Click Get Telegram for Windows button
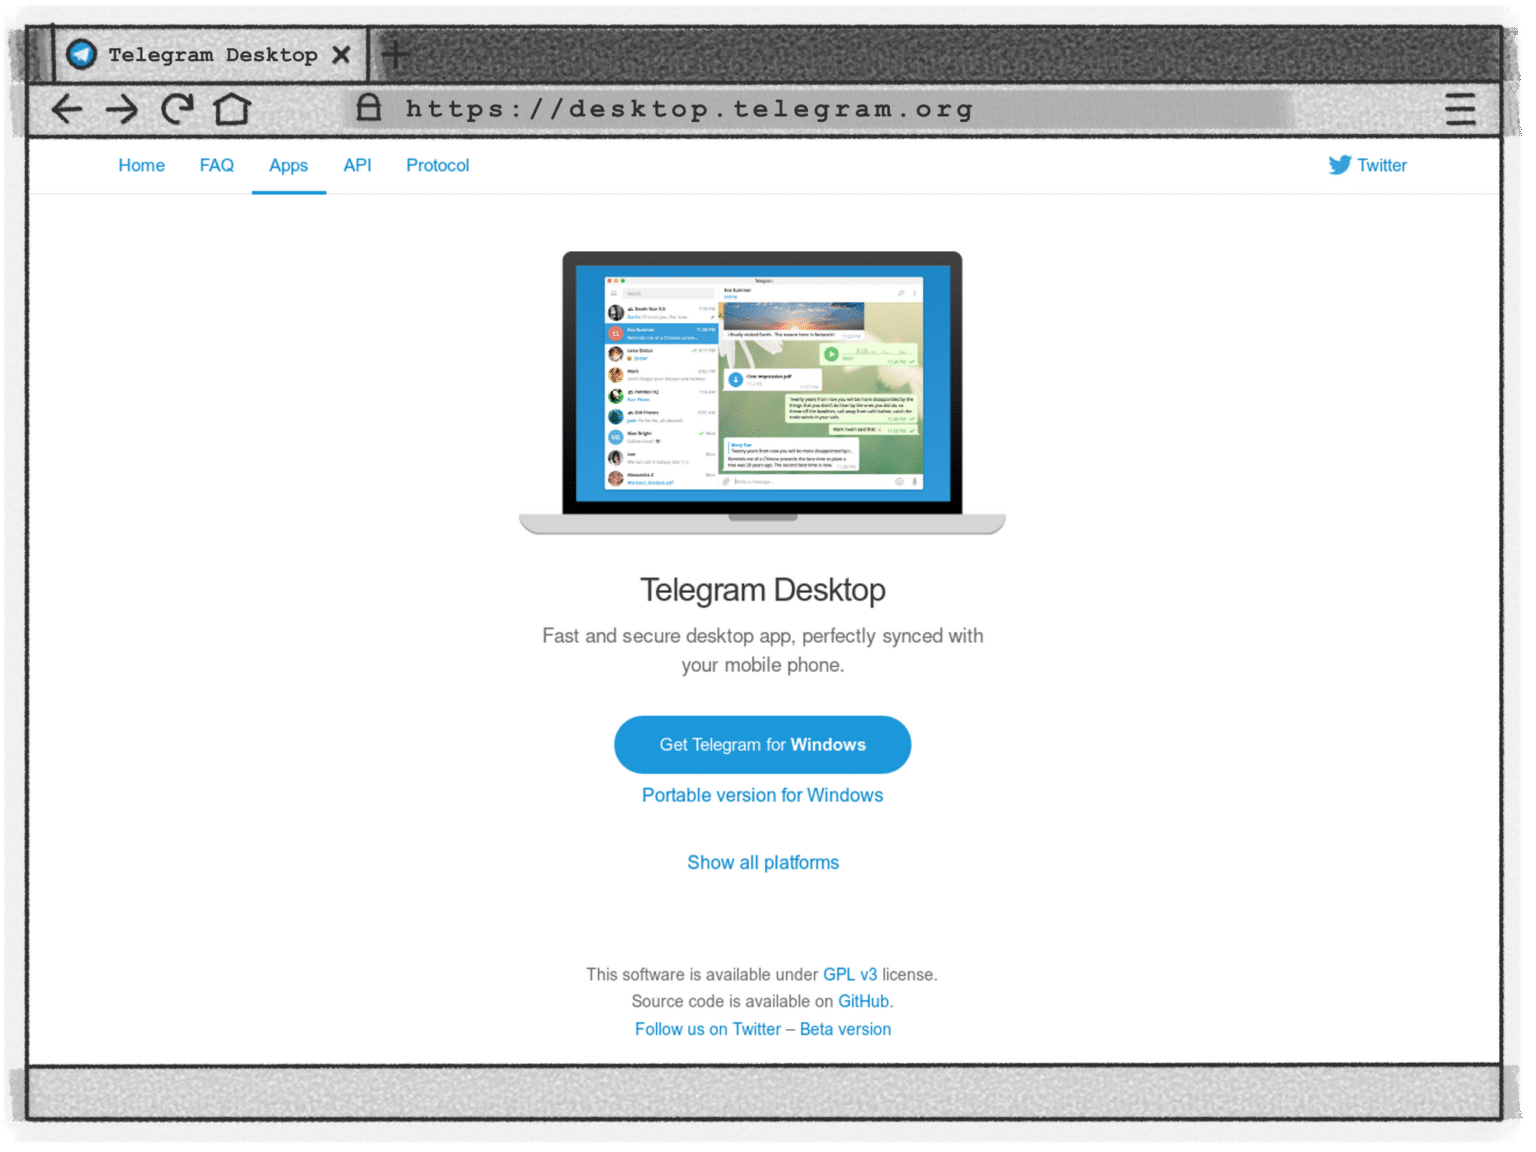This screenshot has width=1536, height=1152. [762, 744]
